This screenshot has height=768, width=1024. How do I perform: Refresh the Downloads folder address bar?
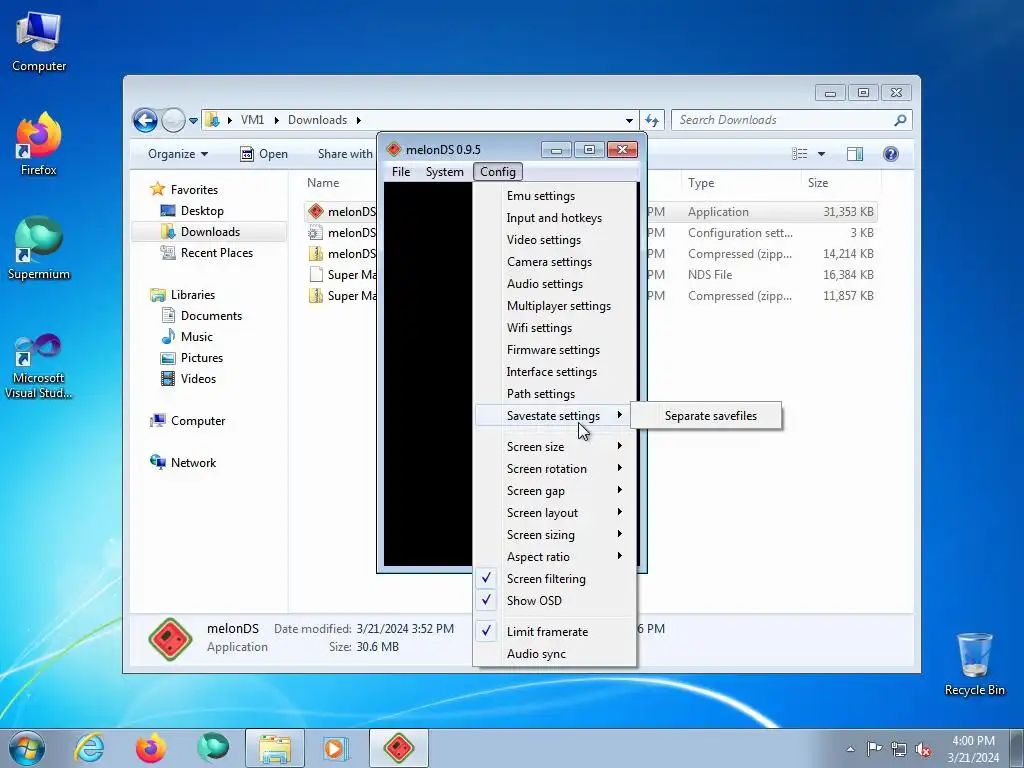coord(652,120)
